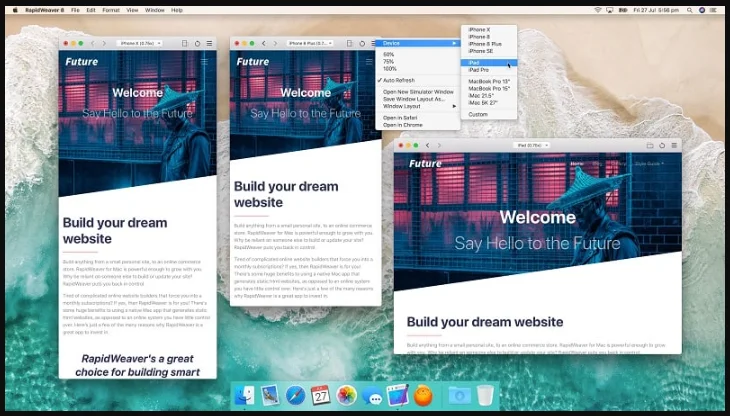
Task: Open the hamburger options menu in iPad window
Action: [674, 146]
